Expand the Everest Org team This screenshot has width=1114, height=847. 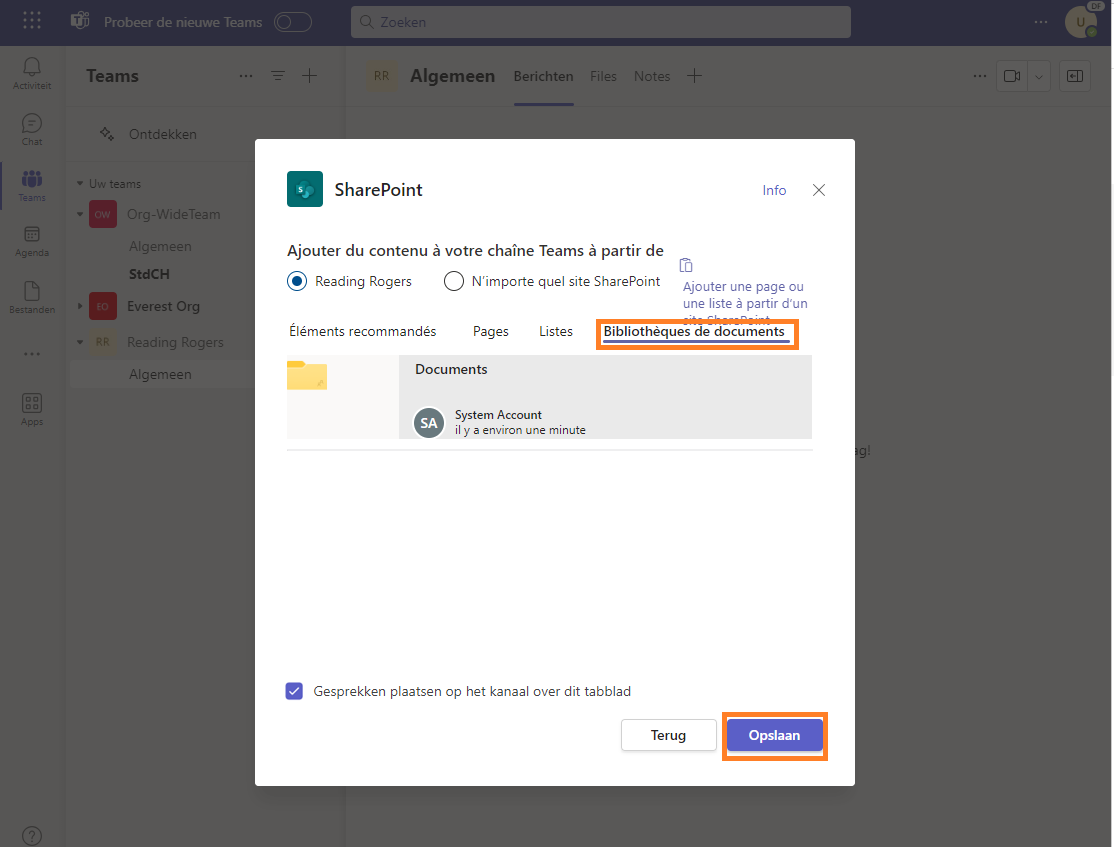click(x=79, y=306)
